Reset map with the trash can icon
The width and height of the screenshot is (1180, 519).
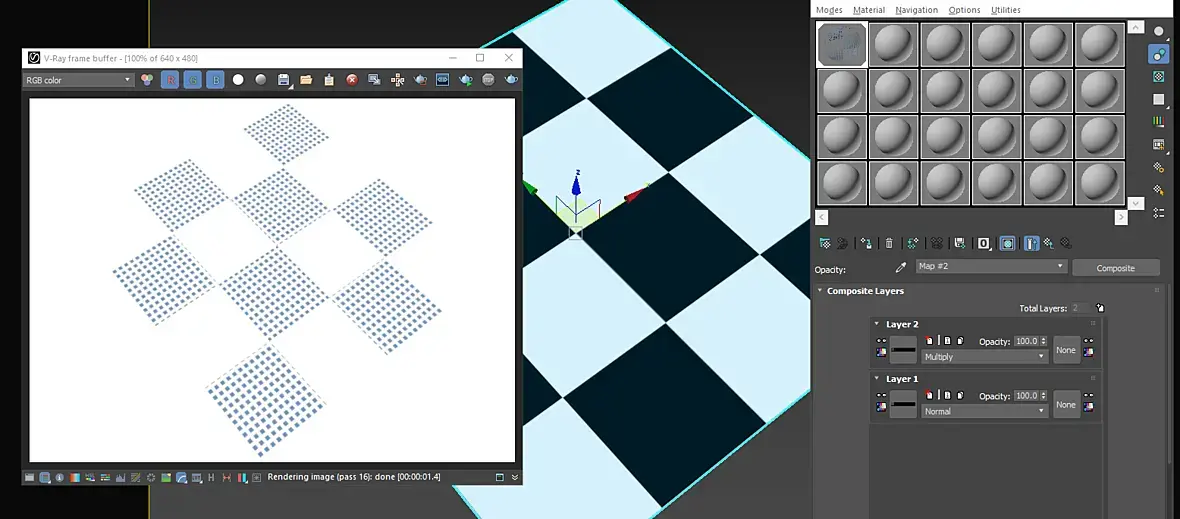tap(889, 243)
